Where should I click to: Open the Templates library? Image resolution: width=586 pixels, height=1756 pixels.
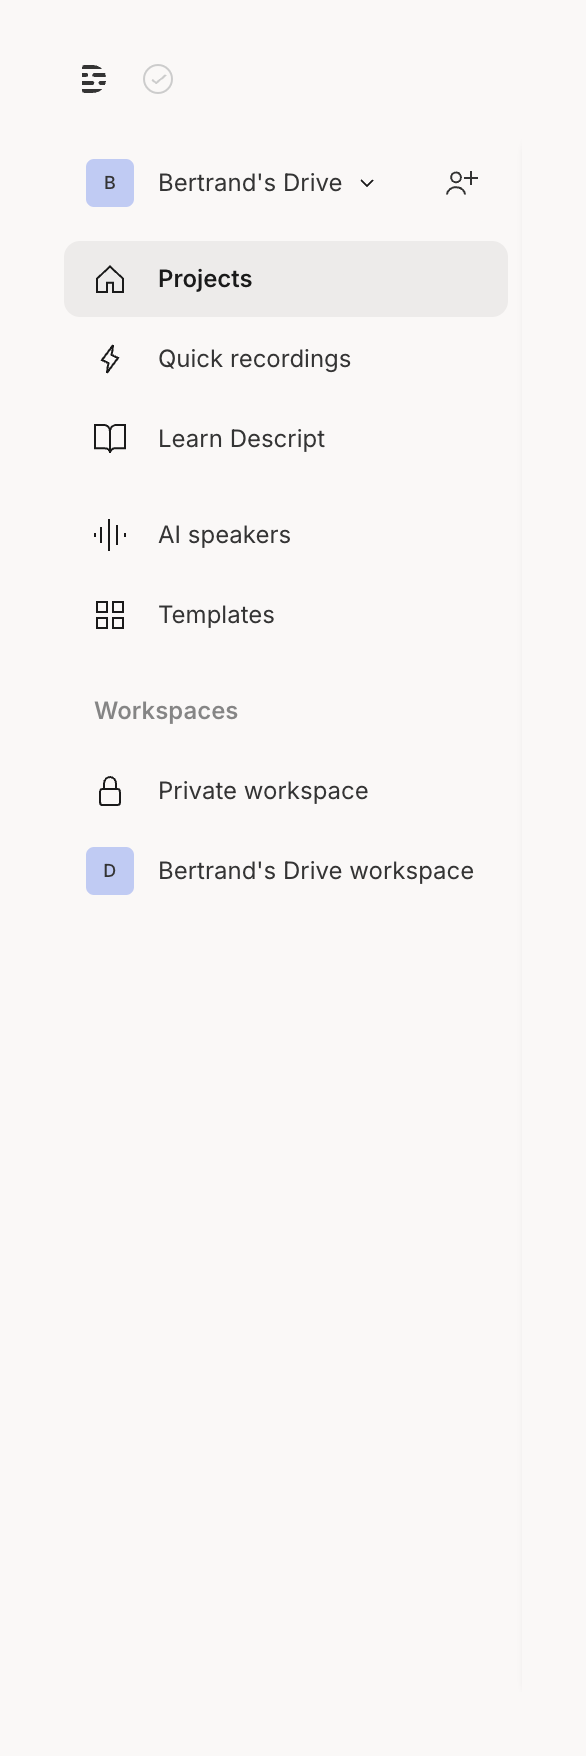coord(216,615)
